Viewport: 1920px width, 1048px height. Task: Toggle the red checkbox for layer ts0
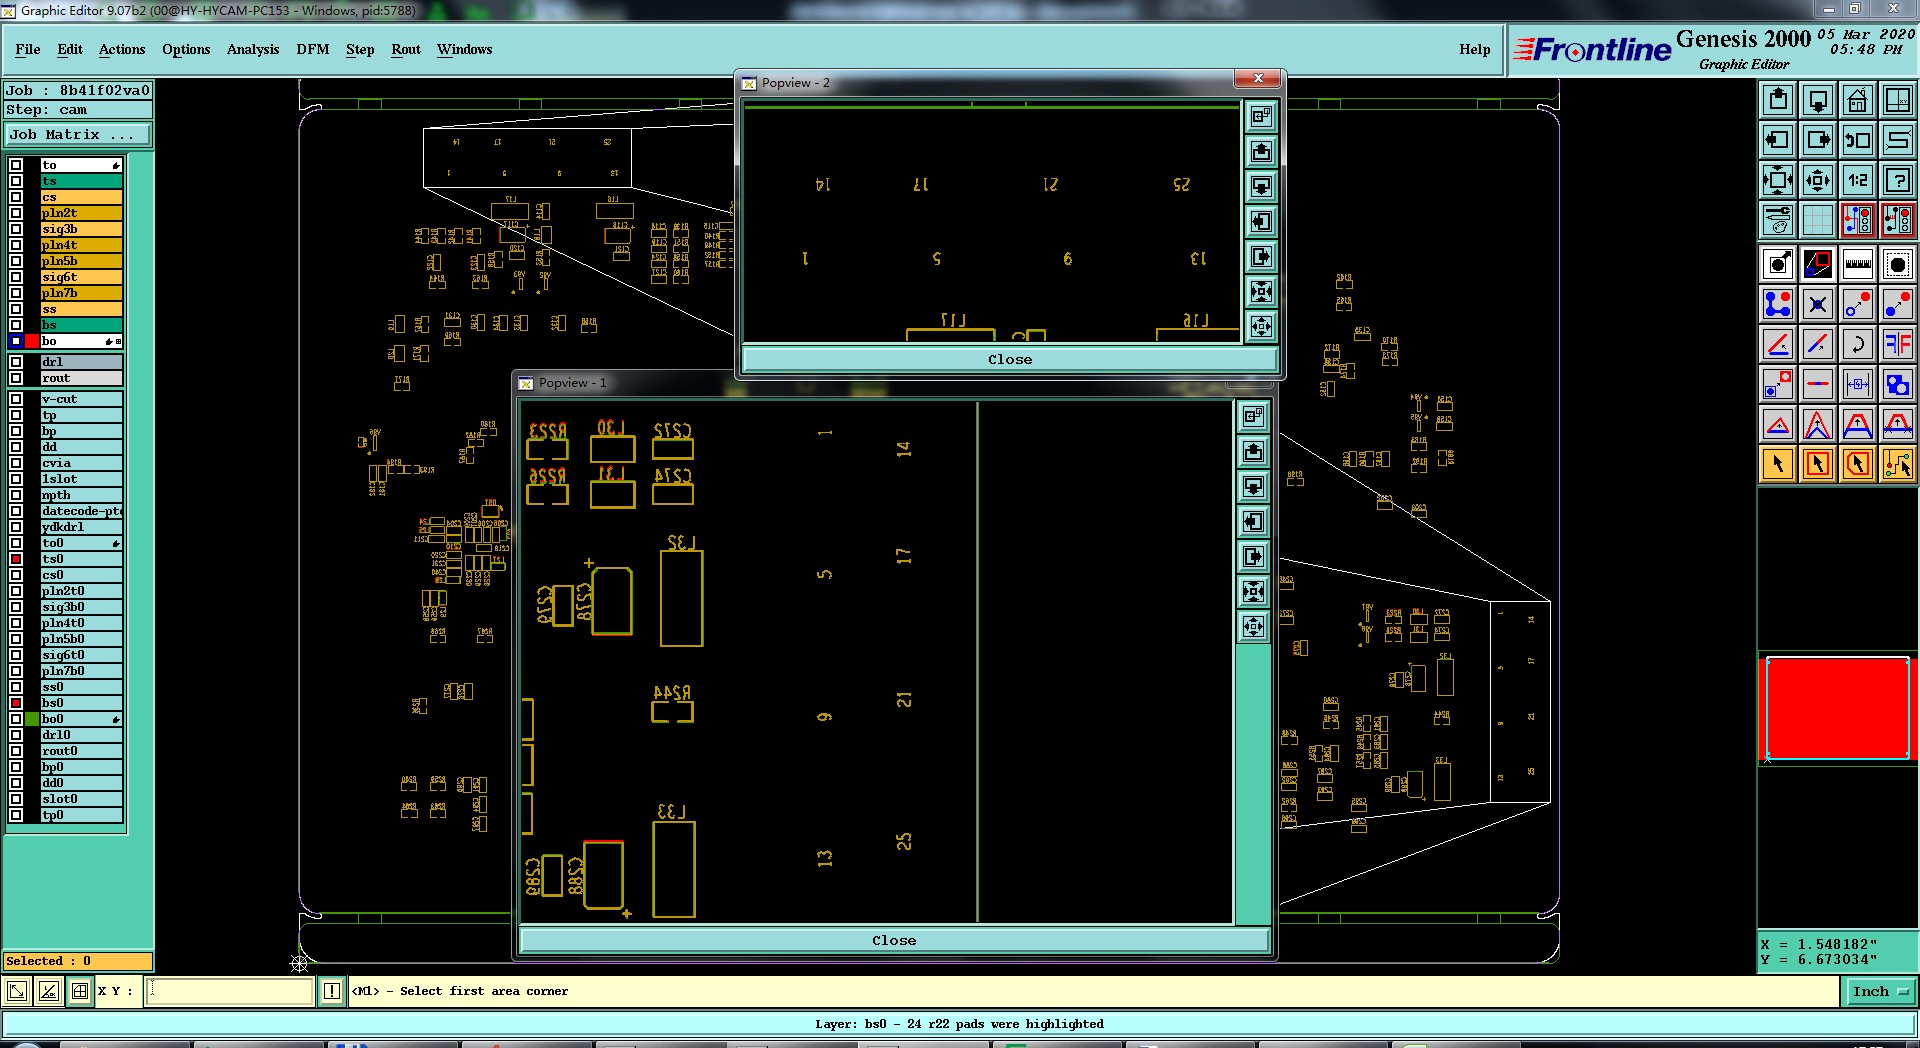(x=16, y=559)
